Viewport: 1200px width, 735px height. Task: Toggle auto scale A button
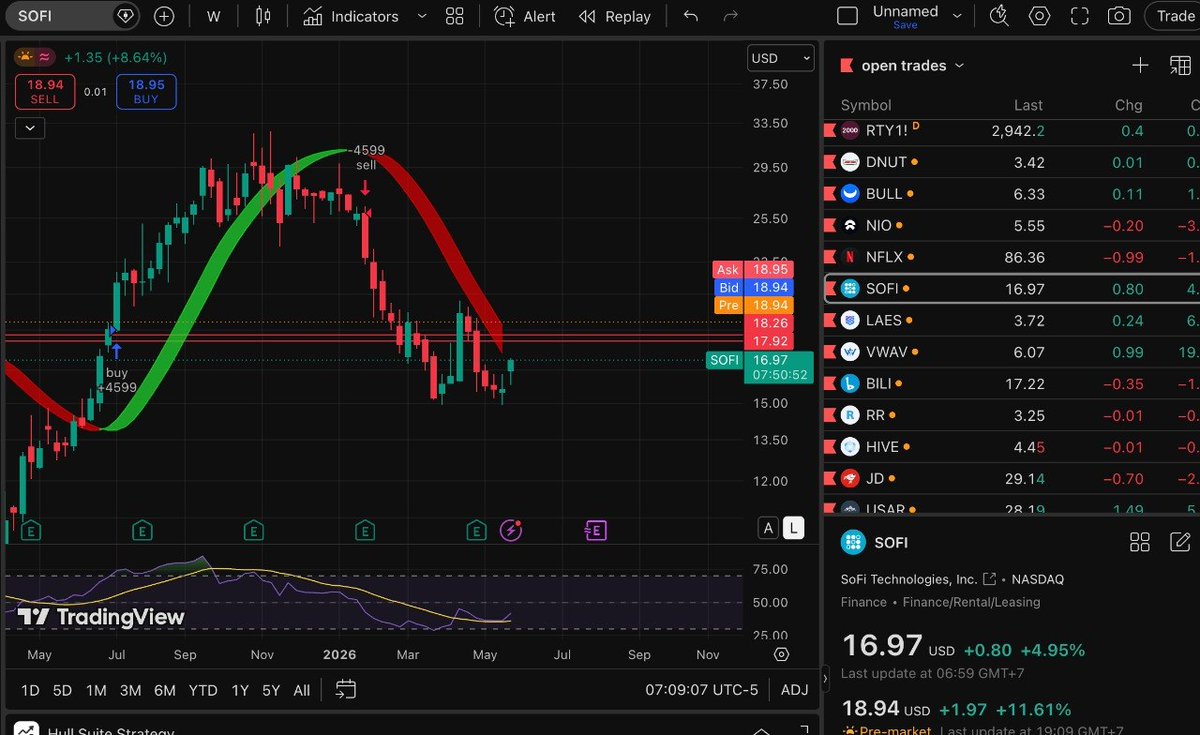(768, 528)
